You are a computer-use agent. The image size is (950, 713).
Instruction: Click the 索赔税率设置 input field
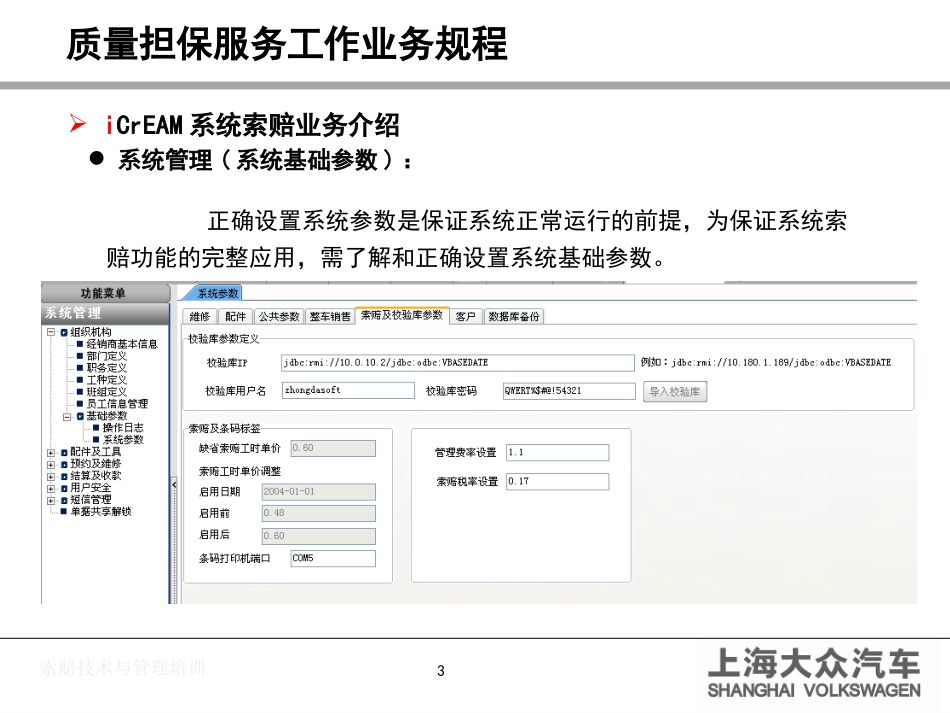tap(557, 482)
